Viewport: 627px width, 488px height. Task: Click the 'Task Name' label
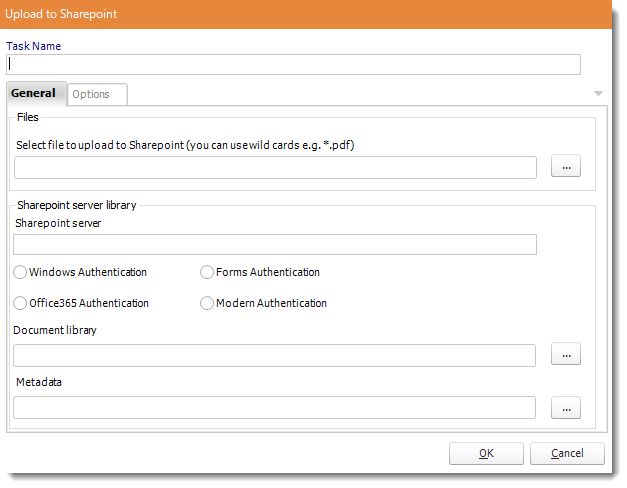(34, 46)
